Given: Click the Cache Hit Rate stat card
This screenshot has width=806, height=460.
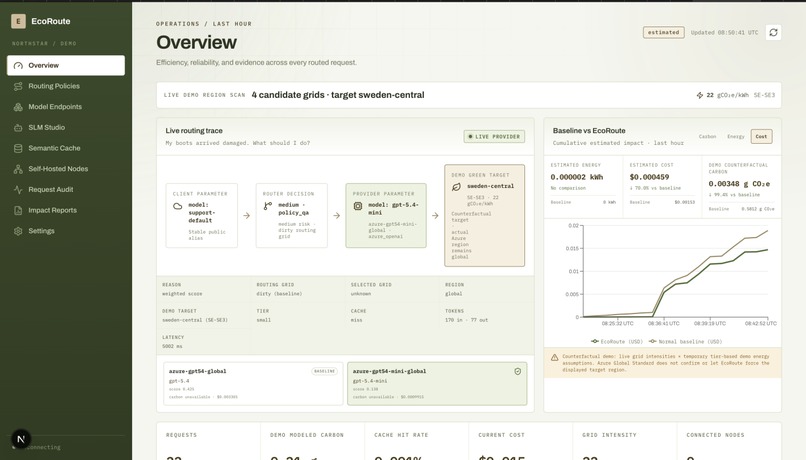Looking at the screenshot, I should (416, 441).
